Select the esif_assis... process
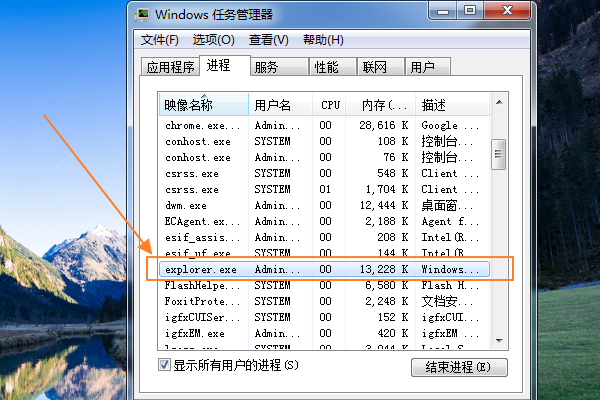 (324, 238)
